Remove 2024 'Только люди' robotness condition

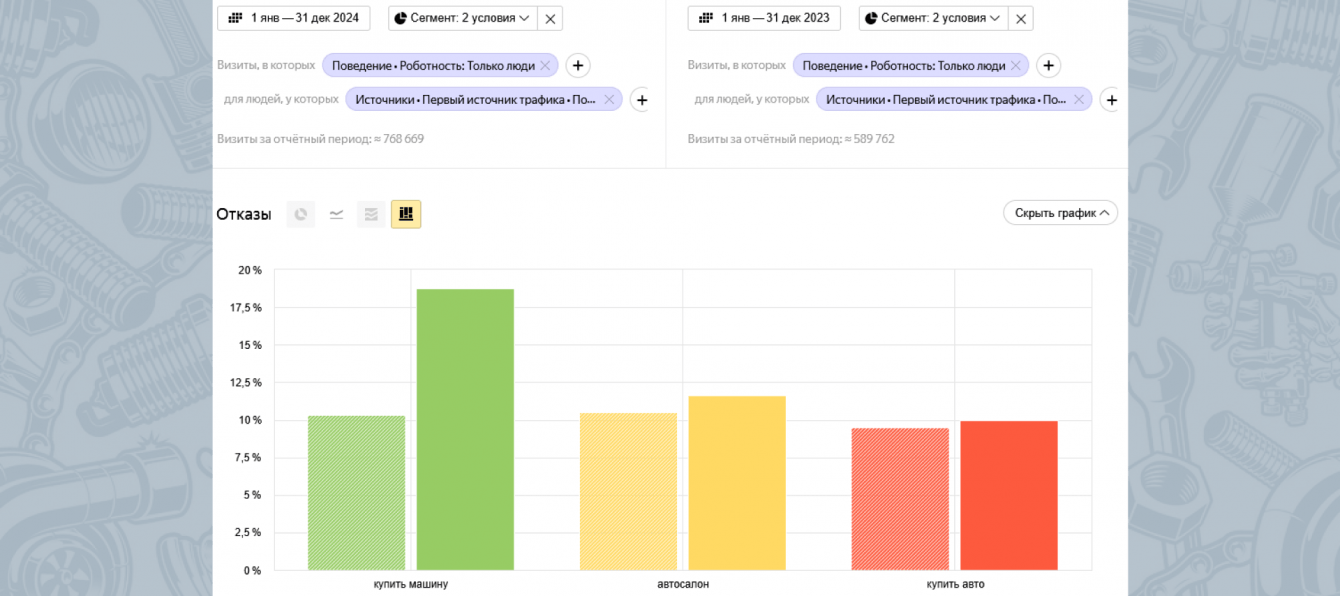[x=545, y=66]
